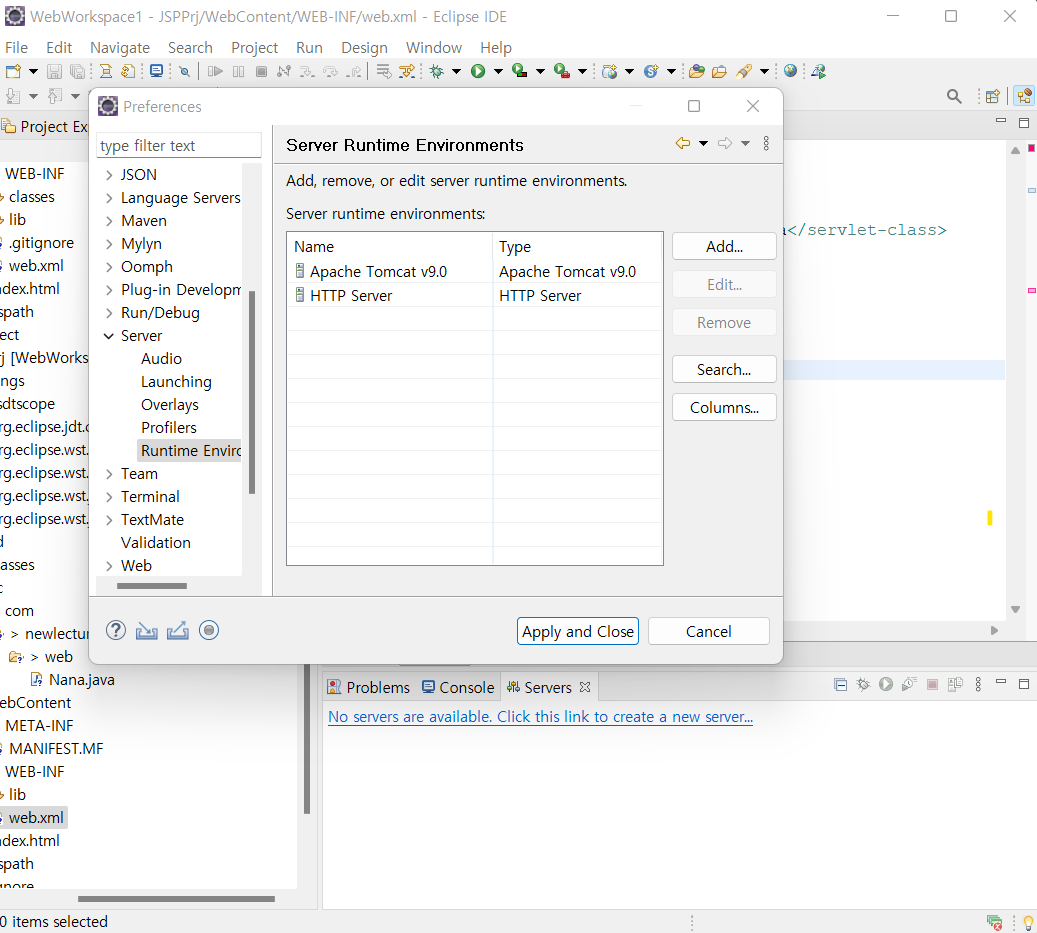Collapse the Server preferences node
1037x933 pixels.
(x=109, y=336)
